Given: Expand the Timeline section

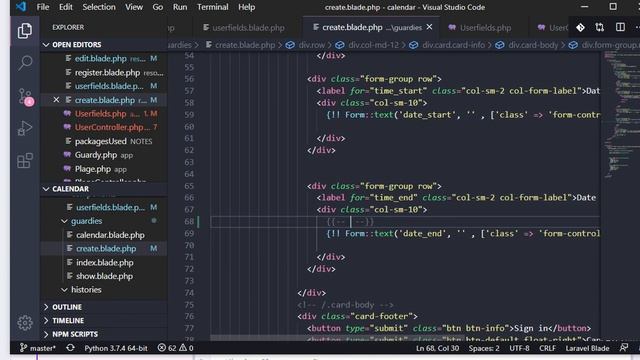Looking at the screenshot, I should pos(104,320).
